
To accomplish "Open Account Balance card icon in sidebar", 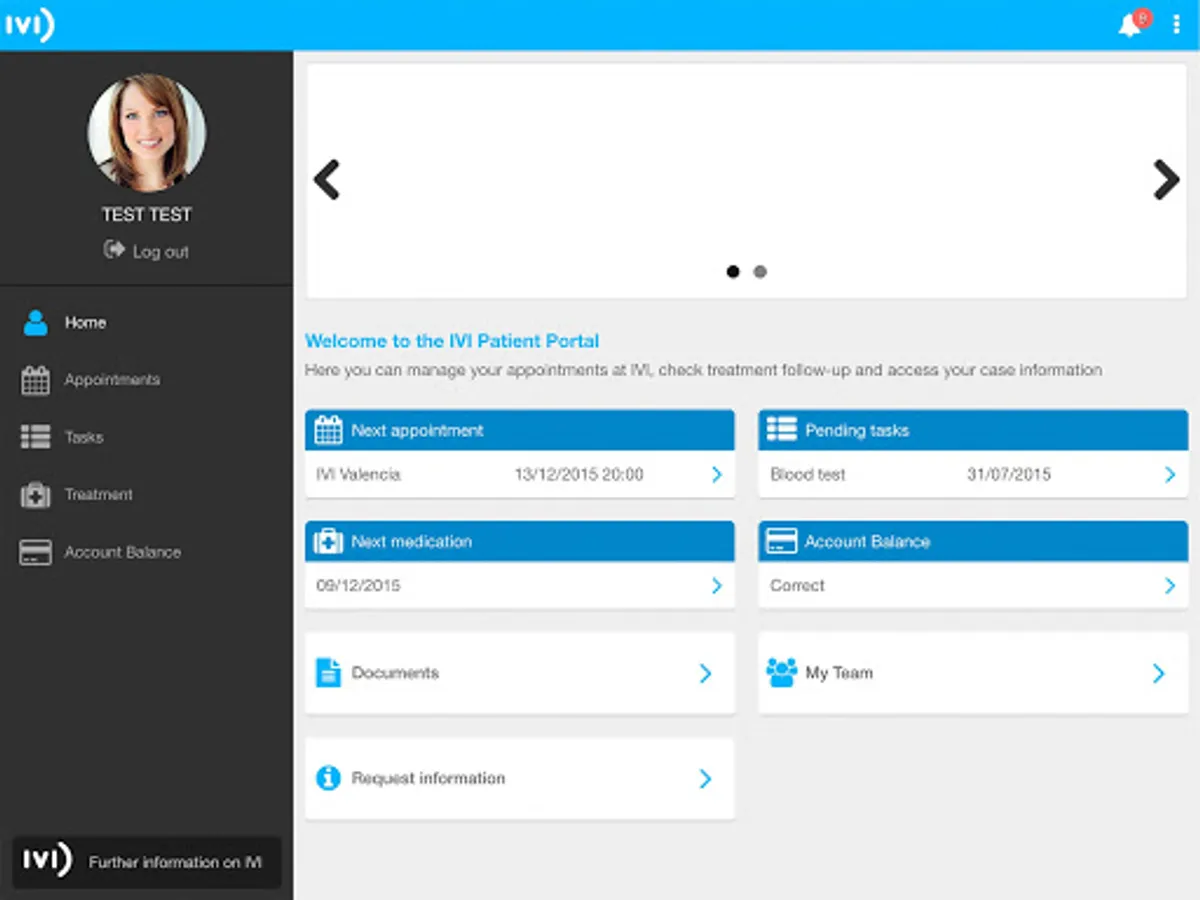I will point(35,551).
